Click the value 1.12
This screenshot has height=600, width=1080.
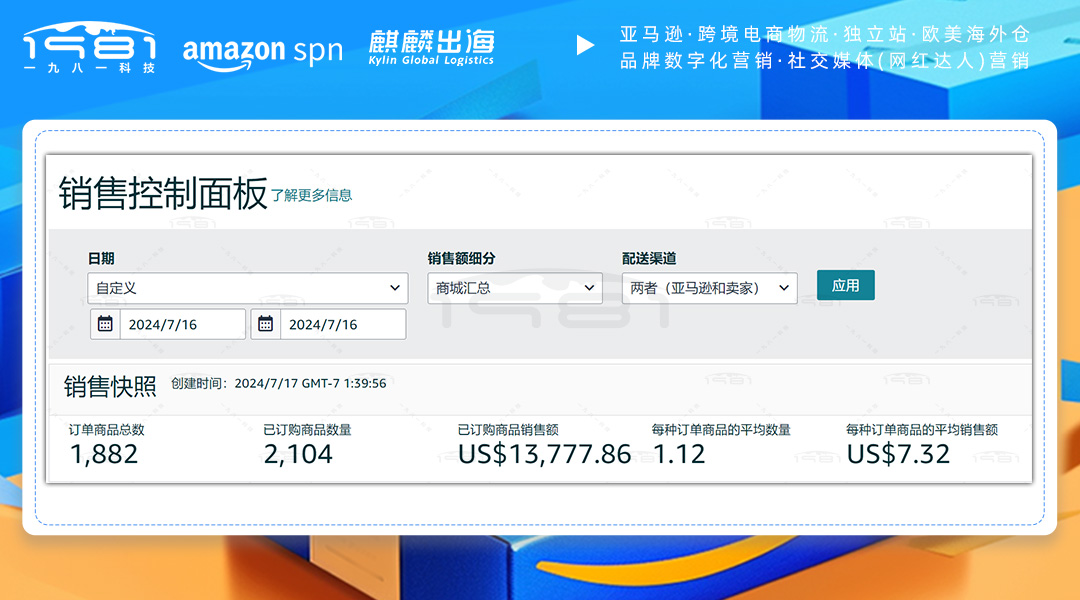(x=678, y=454)
